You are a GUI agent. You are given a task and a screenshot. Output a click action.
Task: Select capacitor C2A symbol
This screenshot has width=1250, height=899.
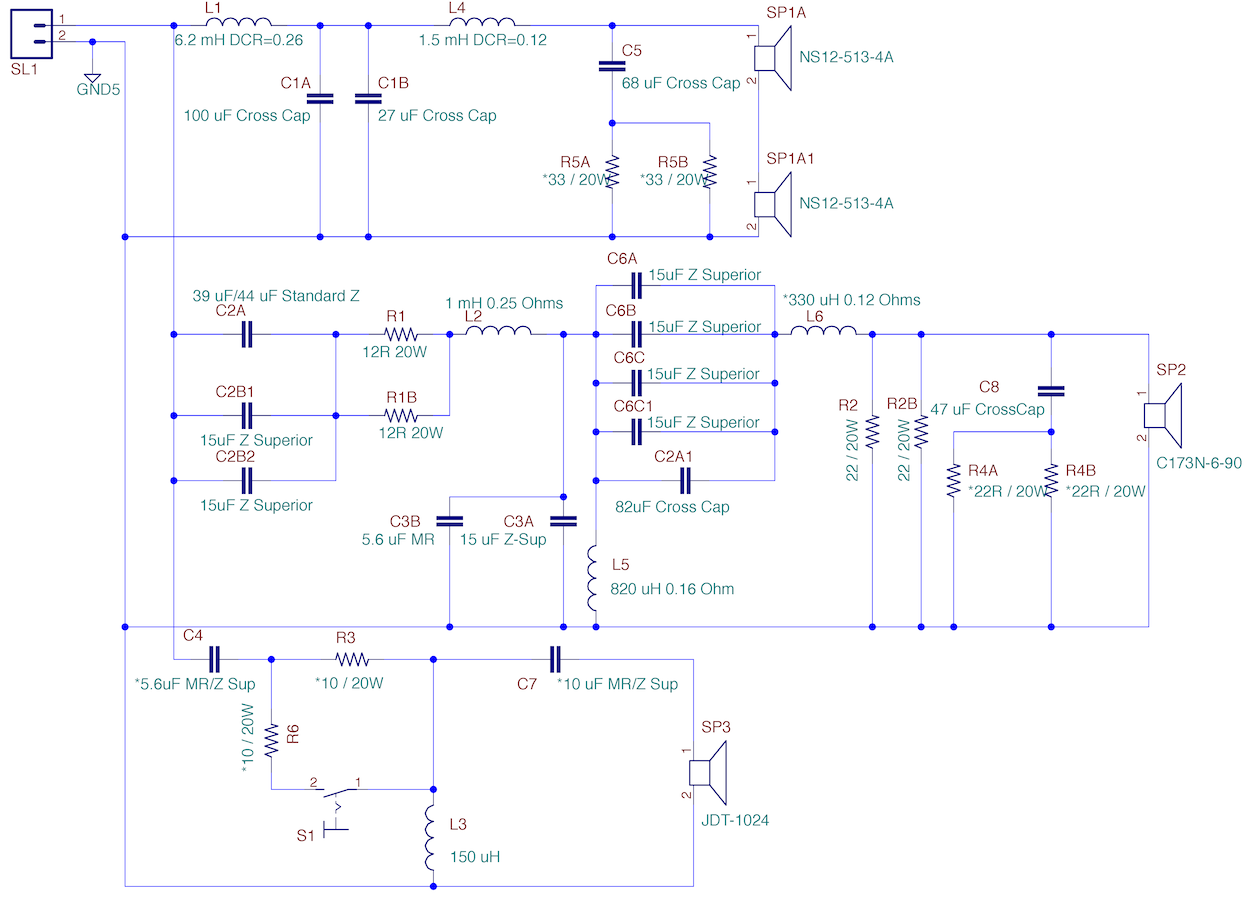coord(246,335)
